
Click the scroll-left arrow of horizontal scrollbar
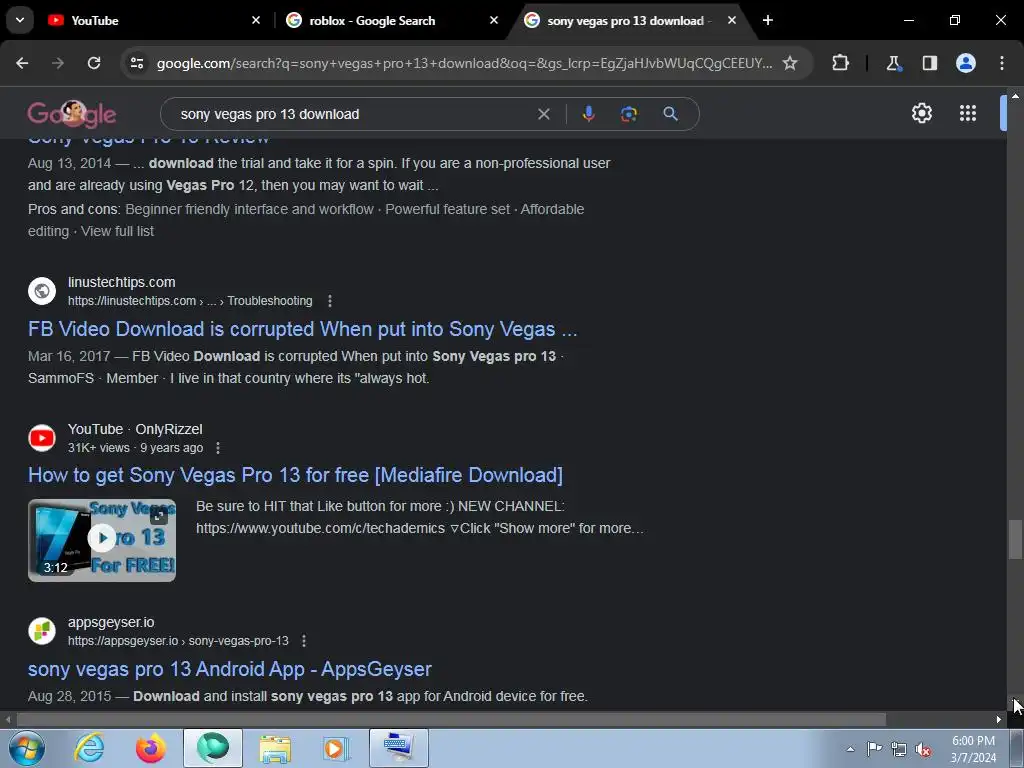(8, 720)
